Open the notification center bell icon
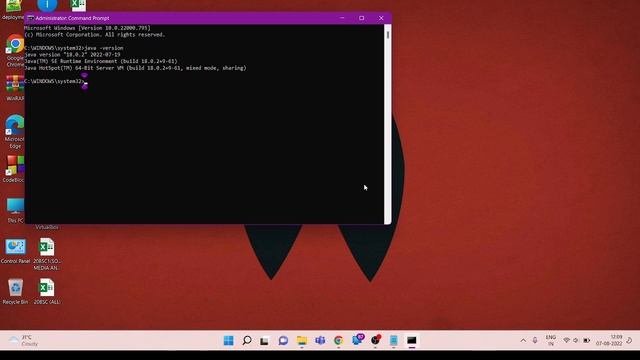This screenshot has width=640, height=360. click(x=629, y=340)
